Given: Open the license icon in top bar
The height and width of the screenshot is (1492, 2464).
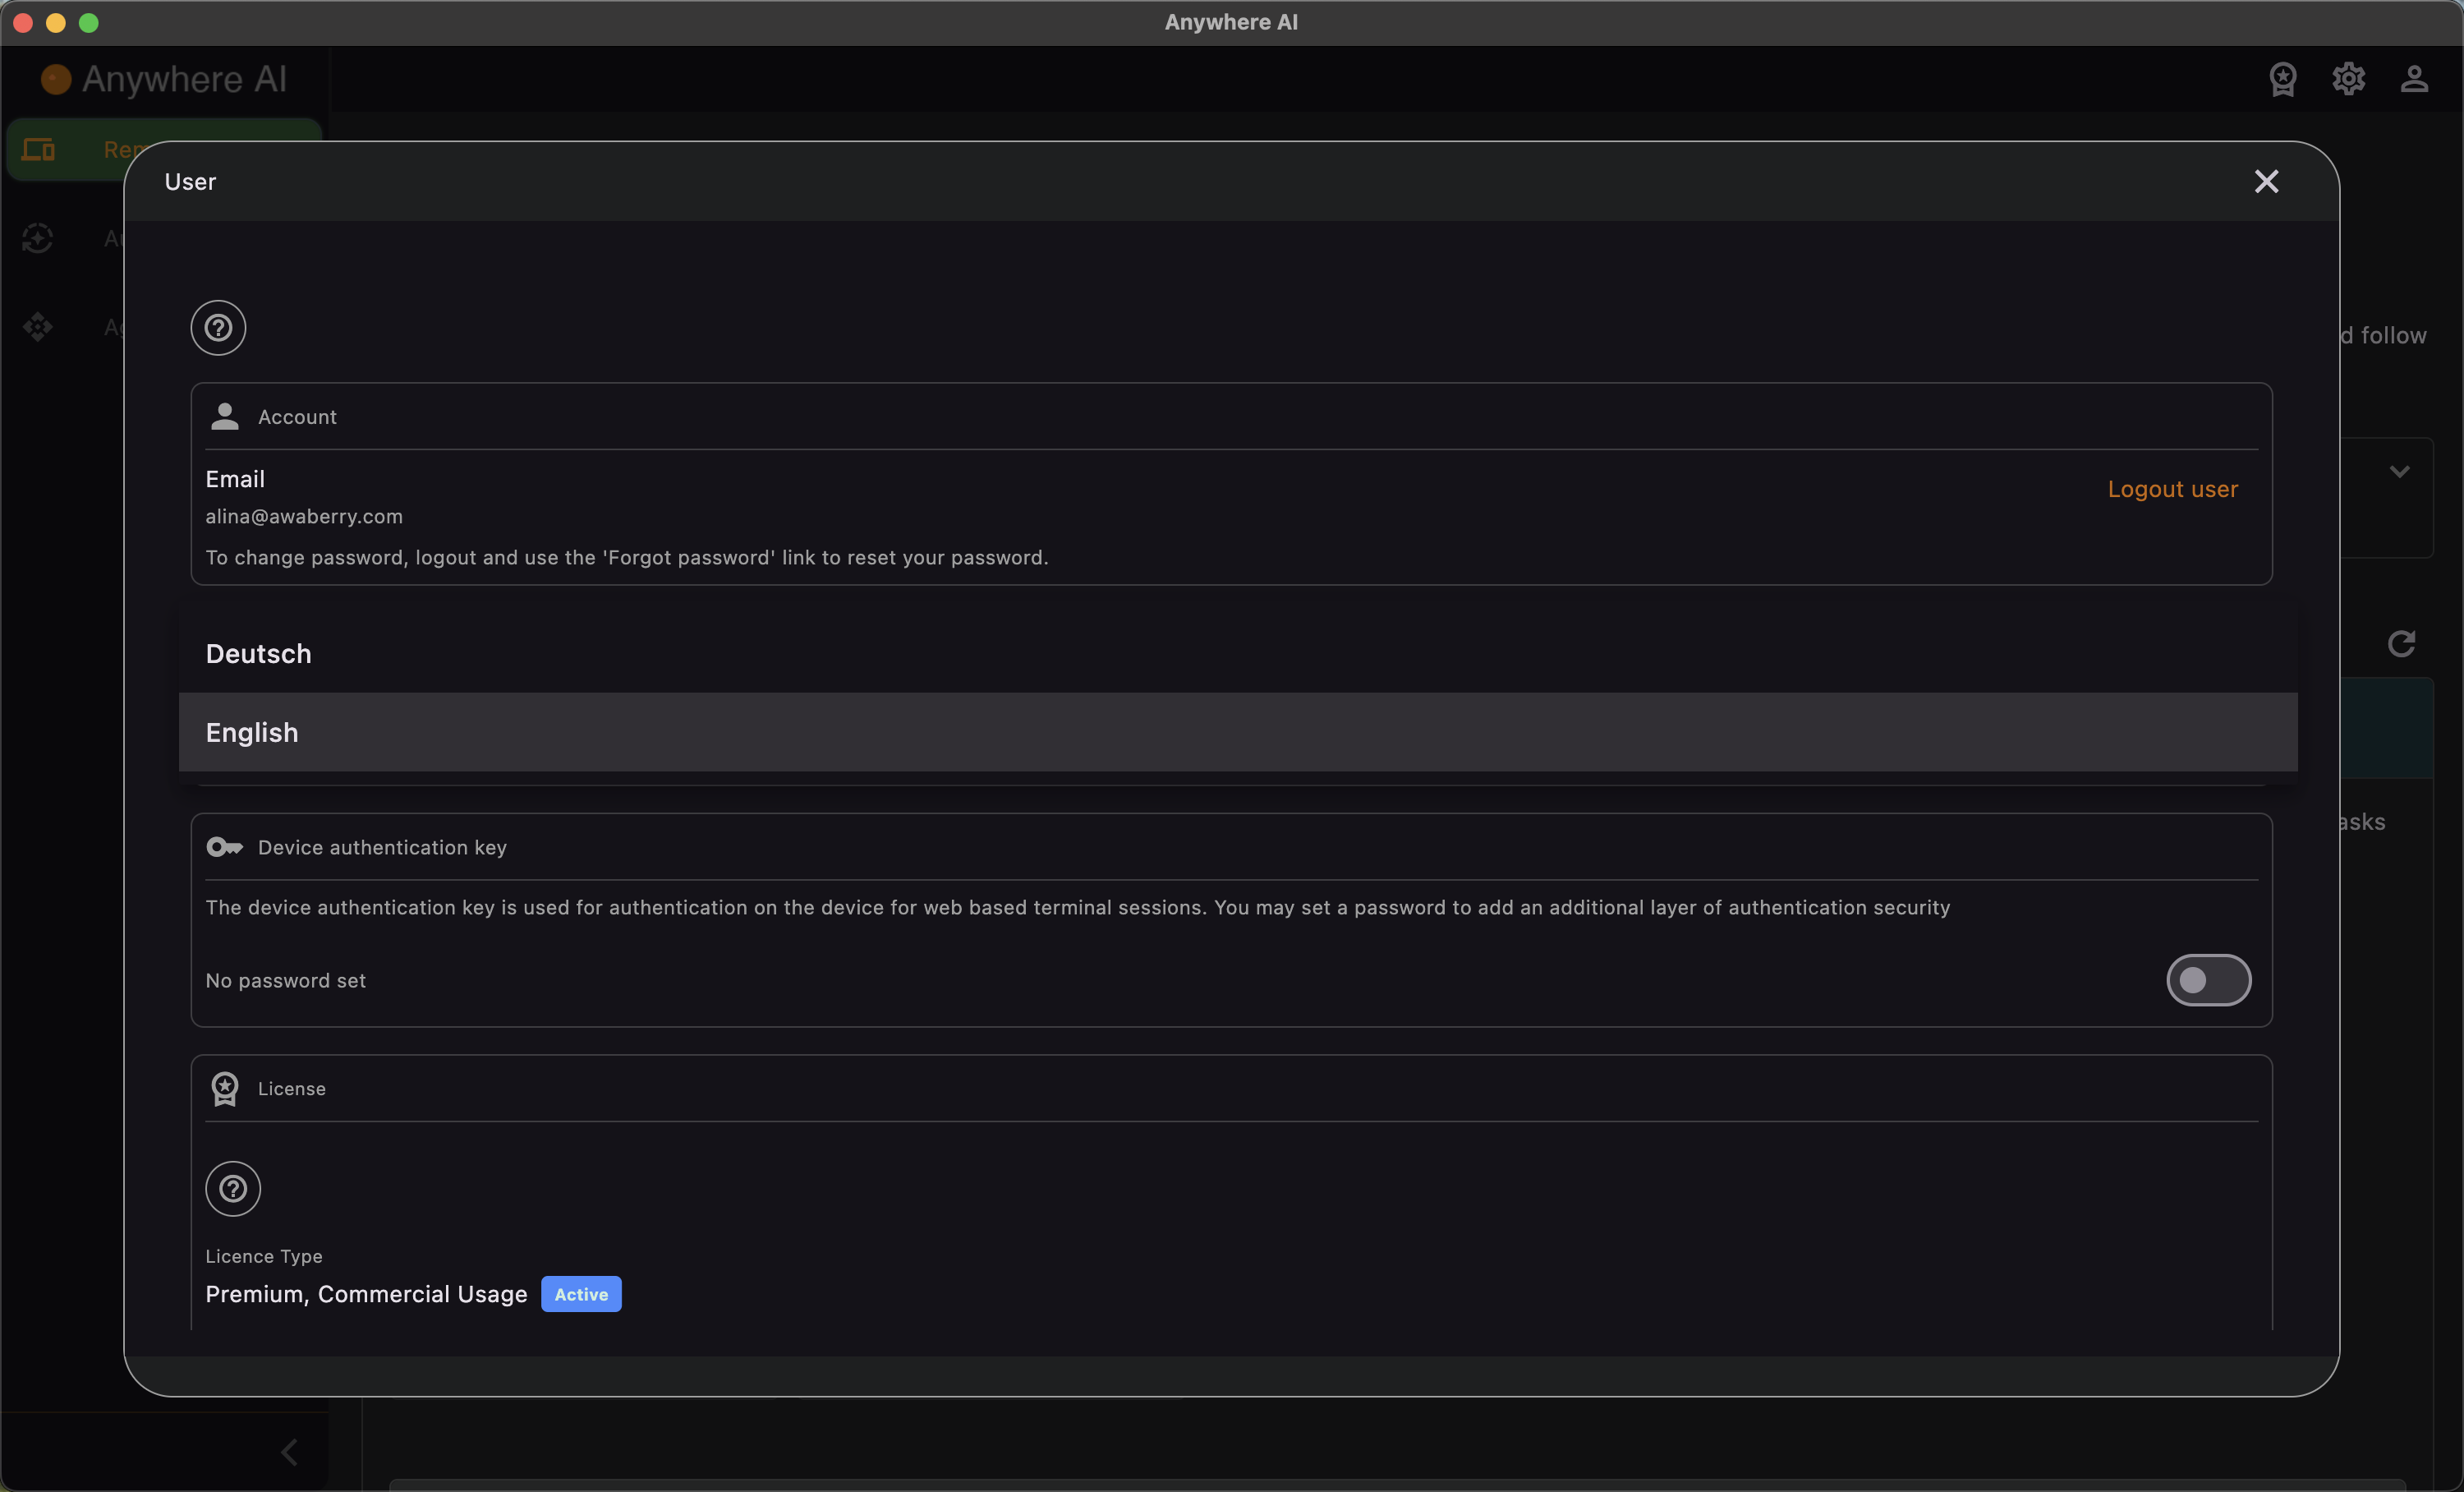Looking at the screenshot, I should click(2283, 79).
